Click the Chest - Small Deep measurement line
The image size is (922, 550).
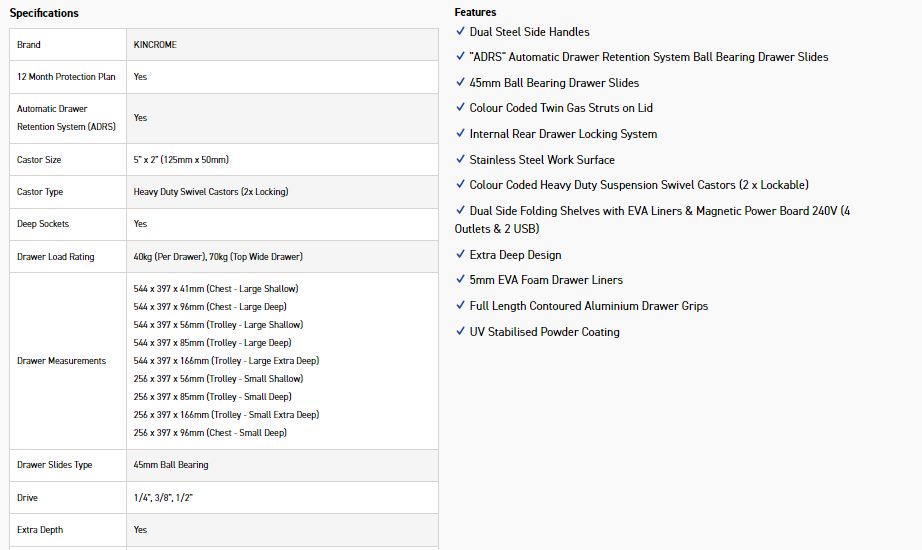coord(210,433)
